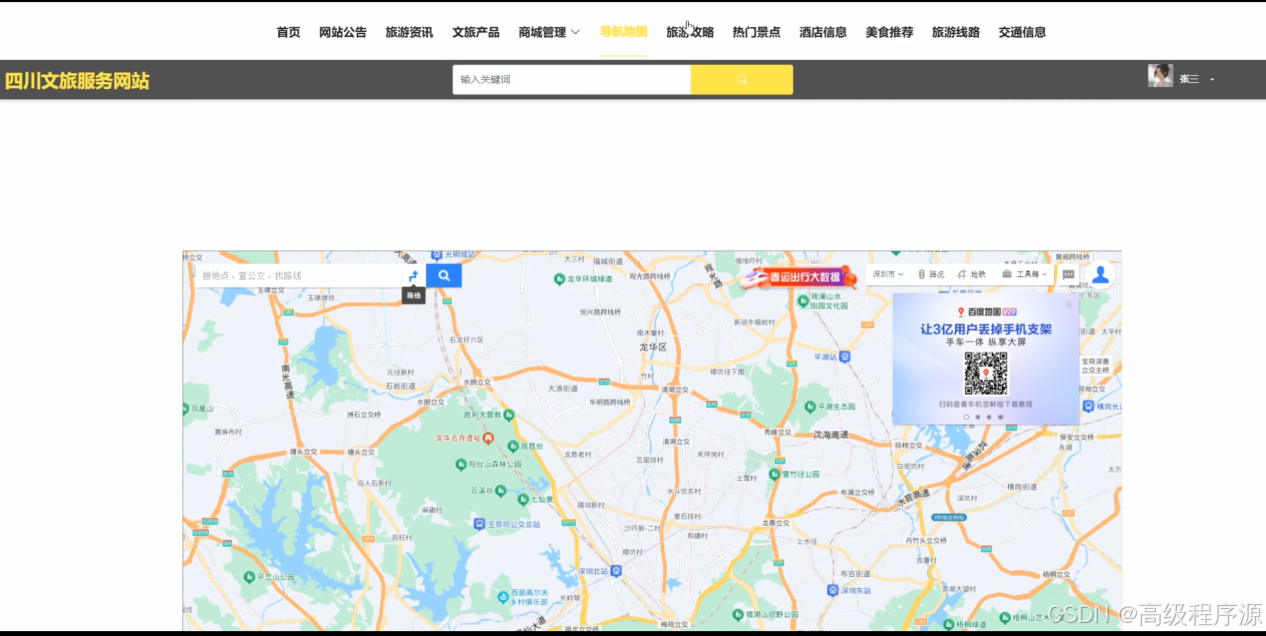Click the 羊台山公园 marker

pyautogui.click(x=248, y=576)
